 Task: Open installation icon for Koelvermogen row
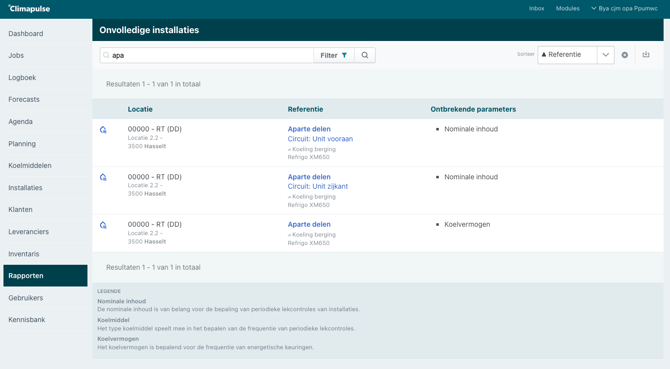click(x=103, y=225)
